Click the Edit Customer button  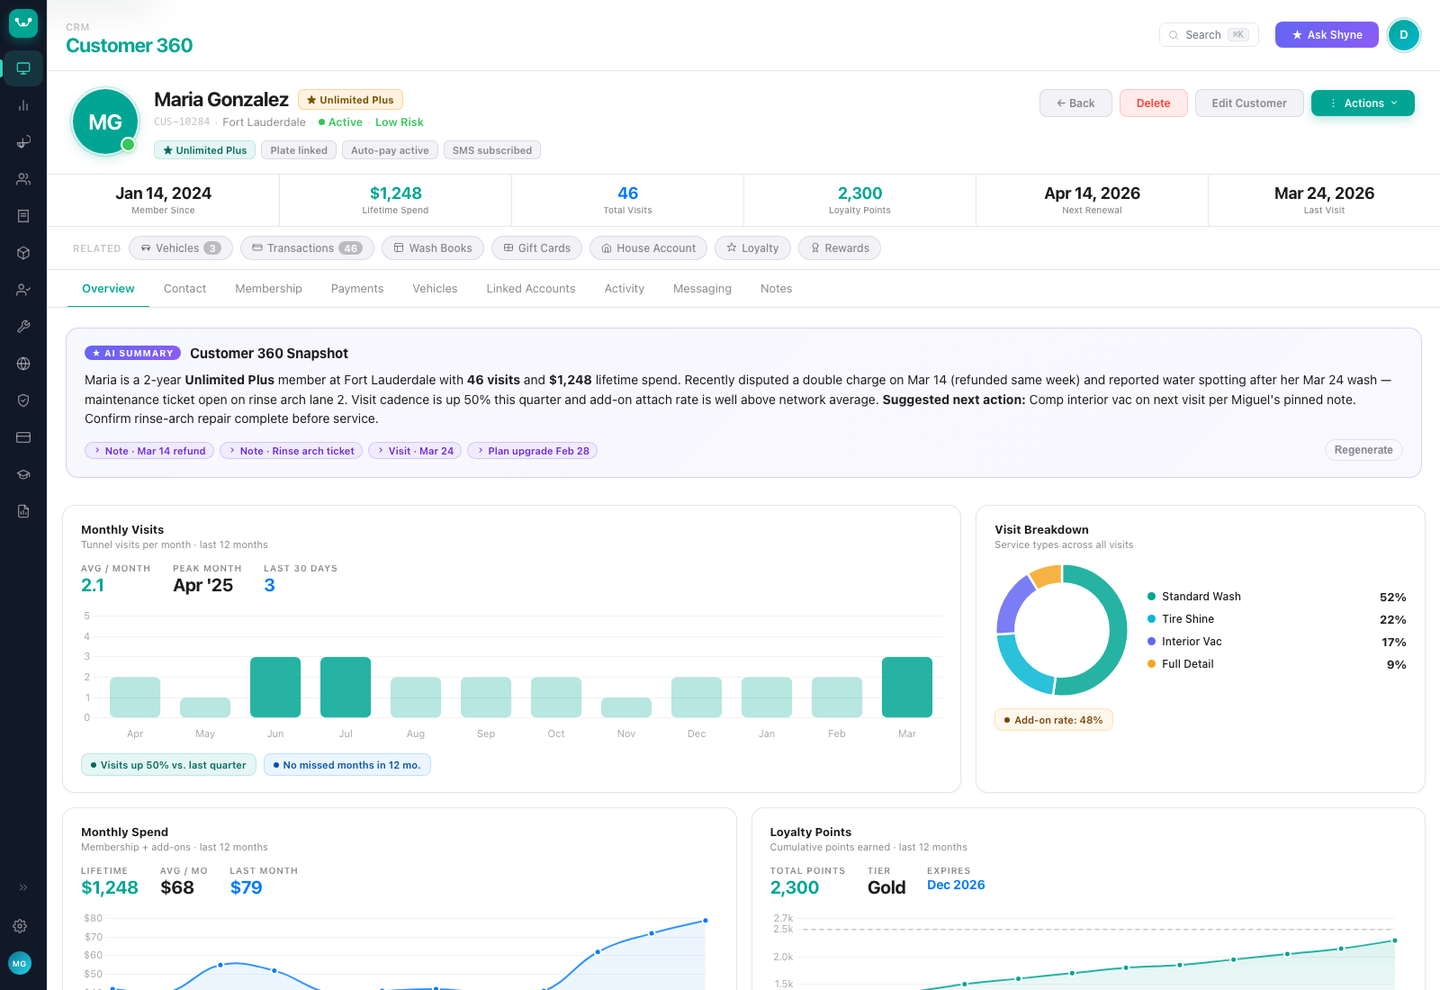click(x=1249, y=103)
